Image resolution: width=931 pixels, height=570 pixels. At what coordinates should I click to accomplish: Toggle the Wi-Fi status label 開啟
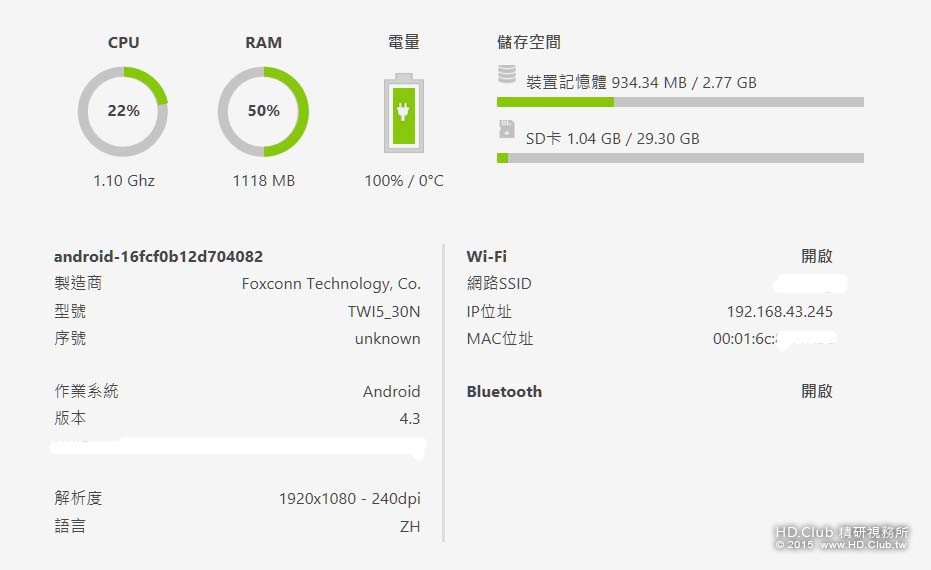816,256
